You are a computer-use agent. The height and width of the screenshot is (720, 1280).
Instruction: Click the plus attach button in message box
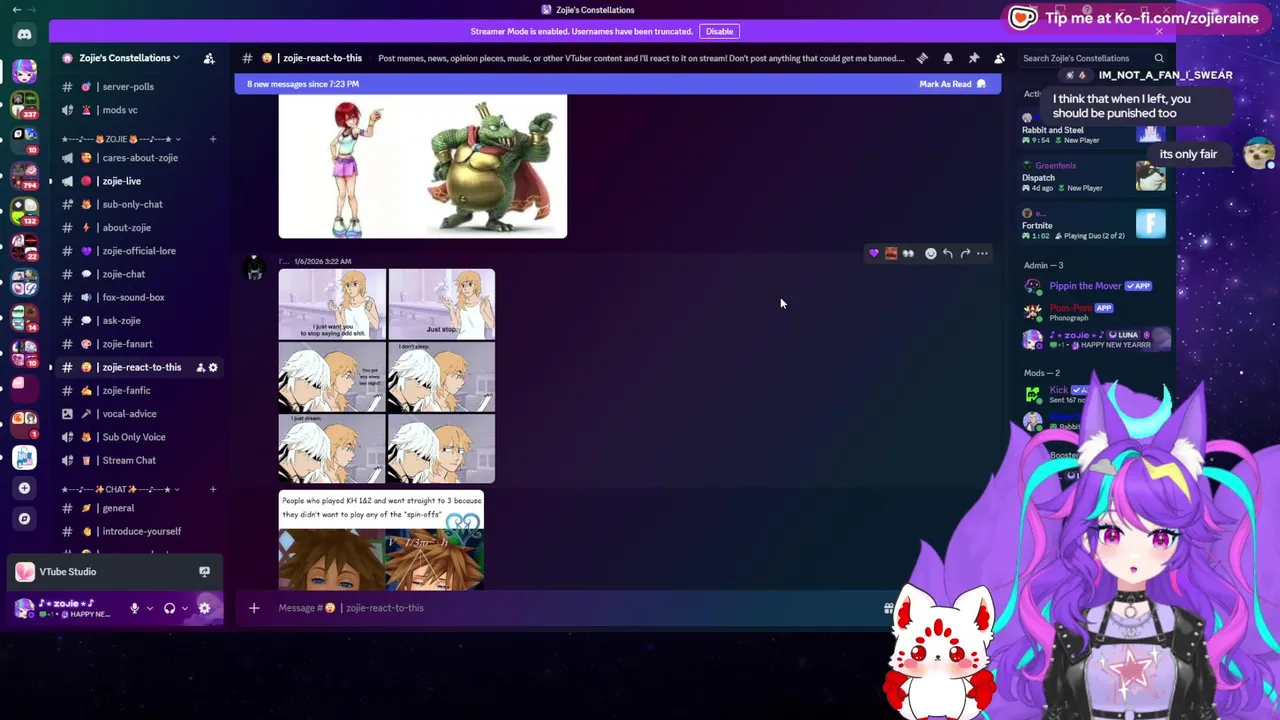click(x=254, y=608)
